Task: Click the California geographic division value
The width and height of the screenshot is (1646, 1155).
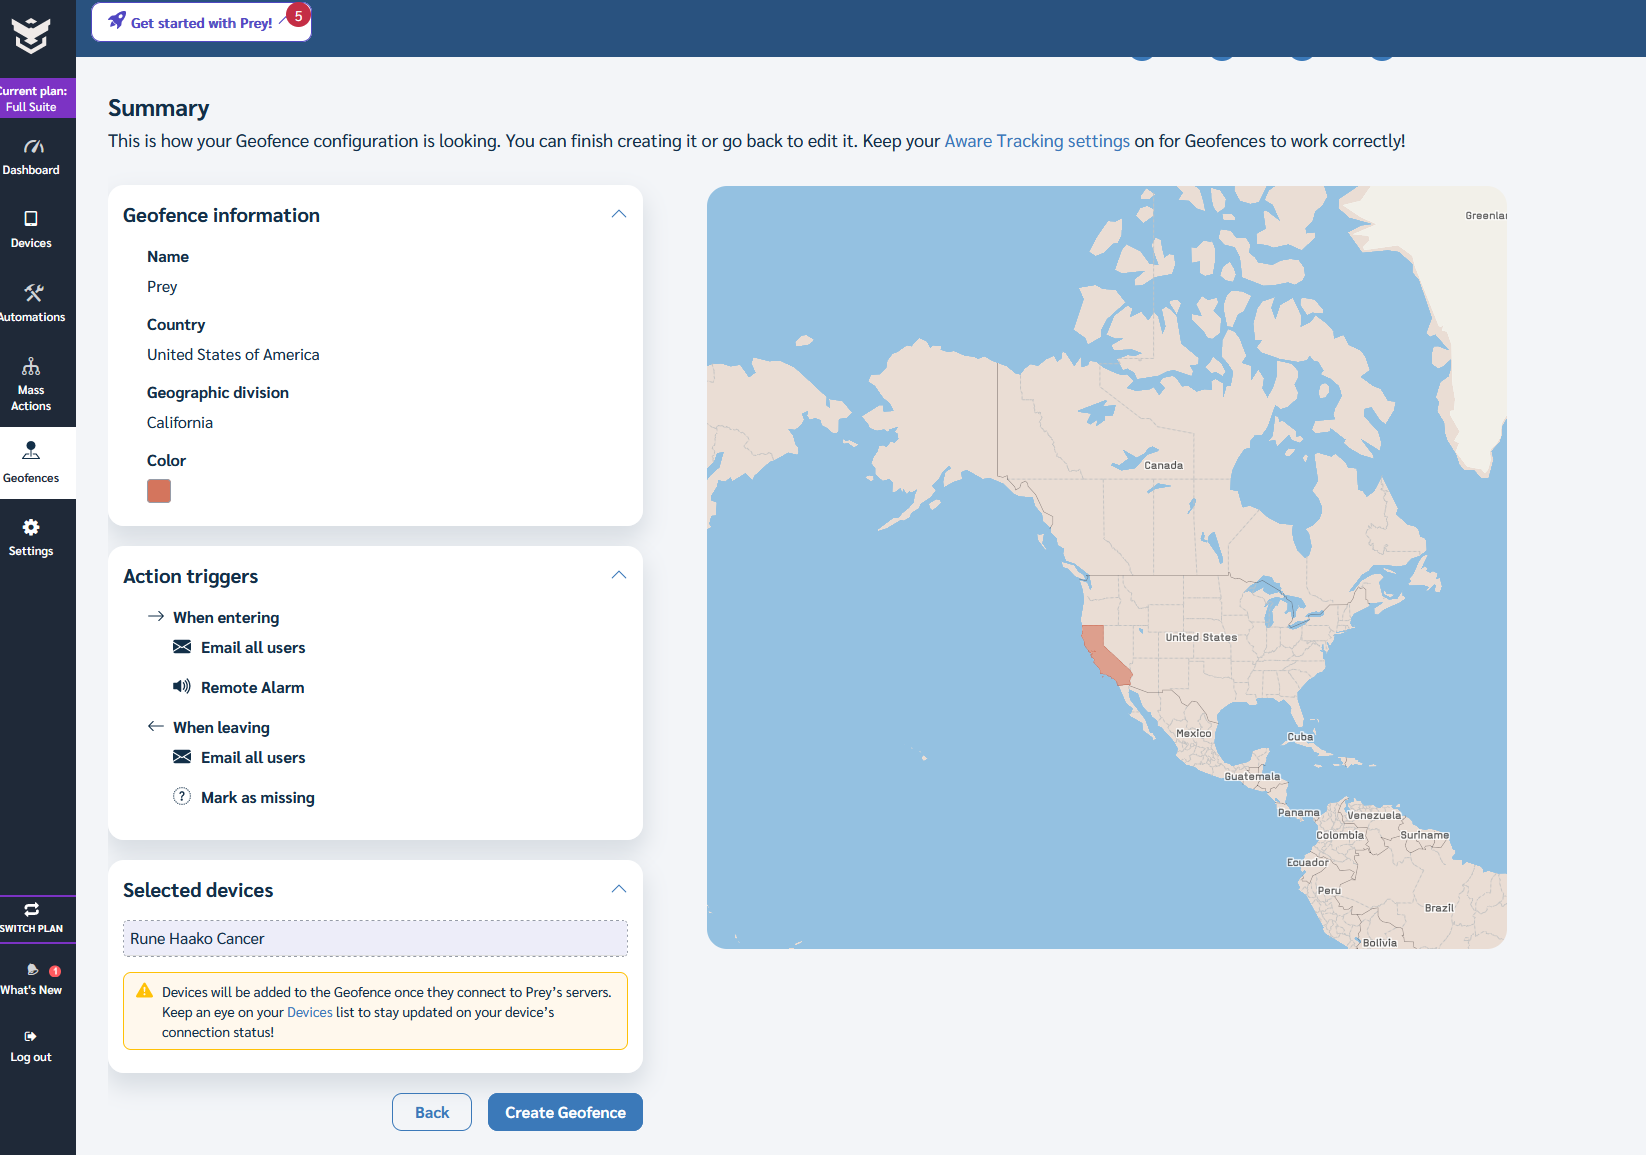Action: [180, 422]
